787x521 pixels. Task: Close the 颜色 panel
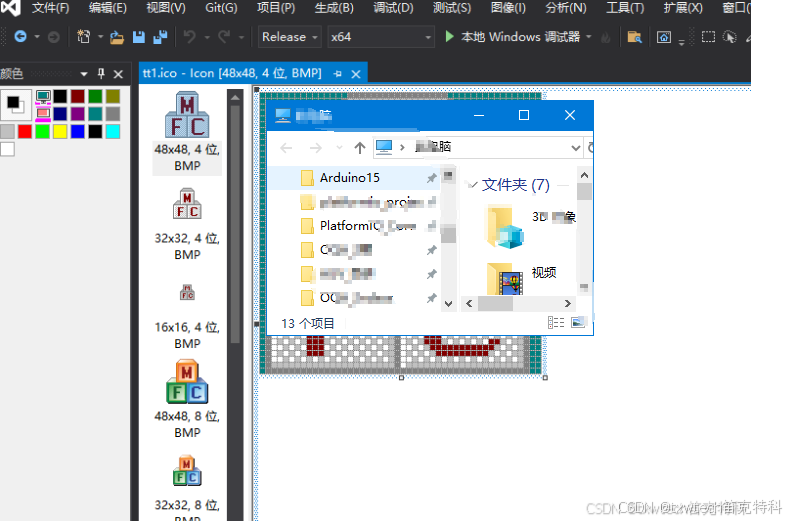[x=118, y=74]
